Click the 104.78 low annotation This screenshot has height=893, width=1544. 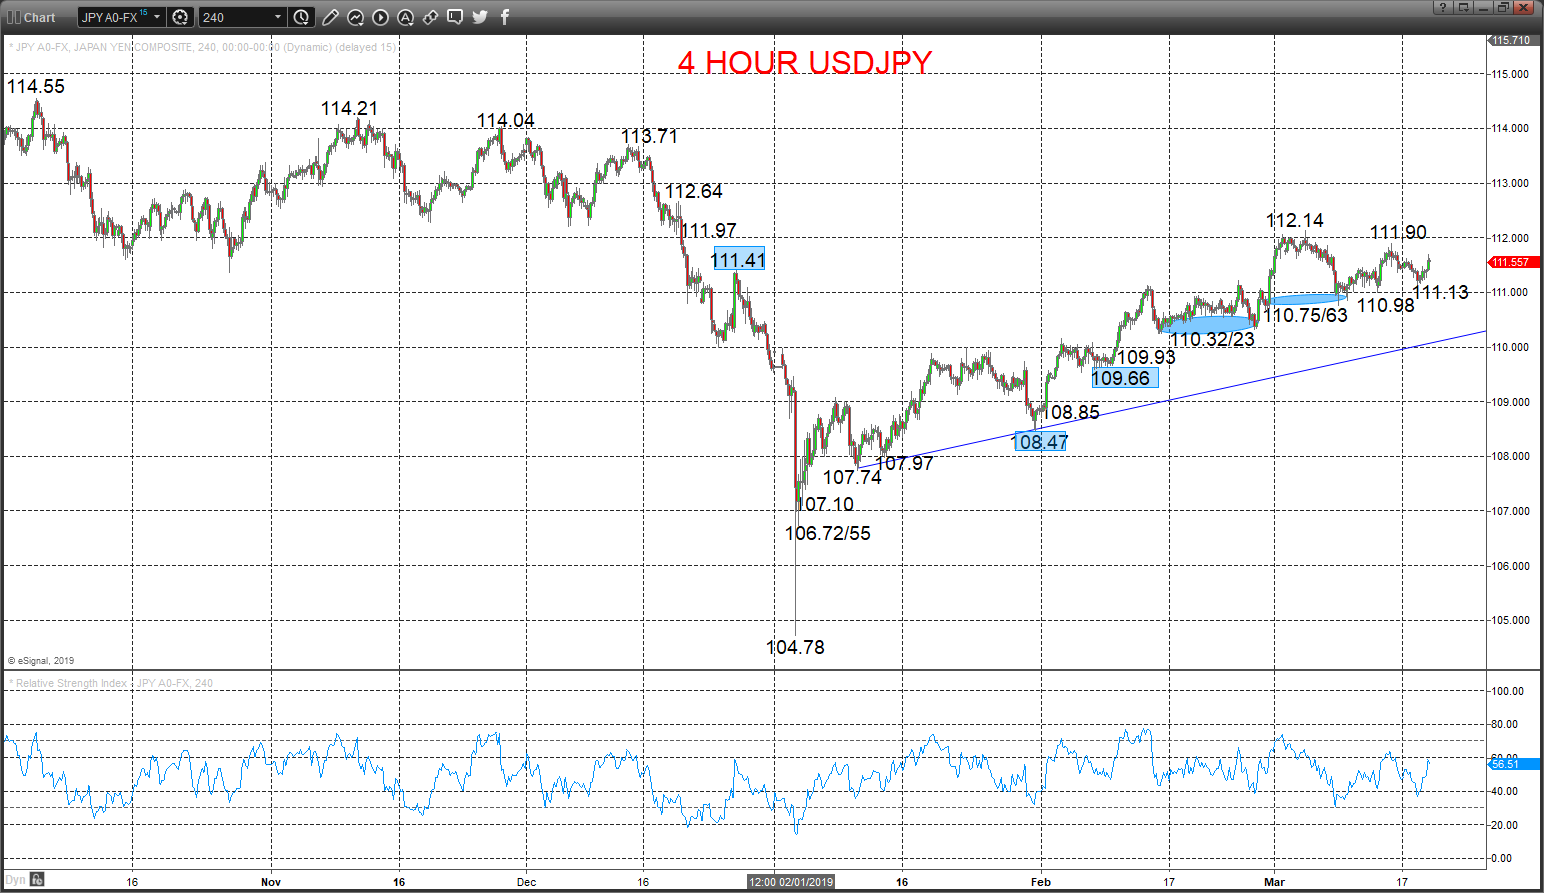point(796,647)
